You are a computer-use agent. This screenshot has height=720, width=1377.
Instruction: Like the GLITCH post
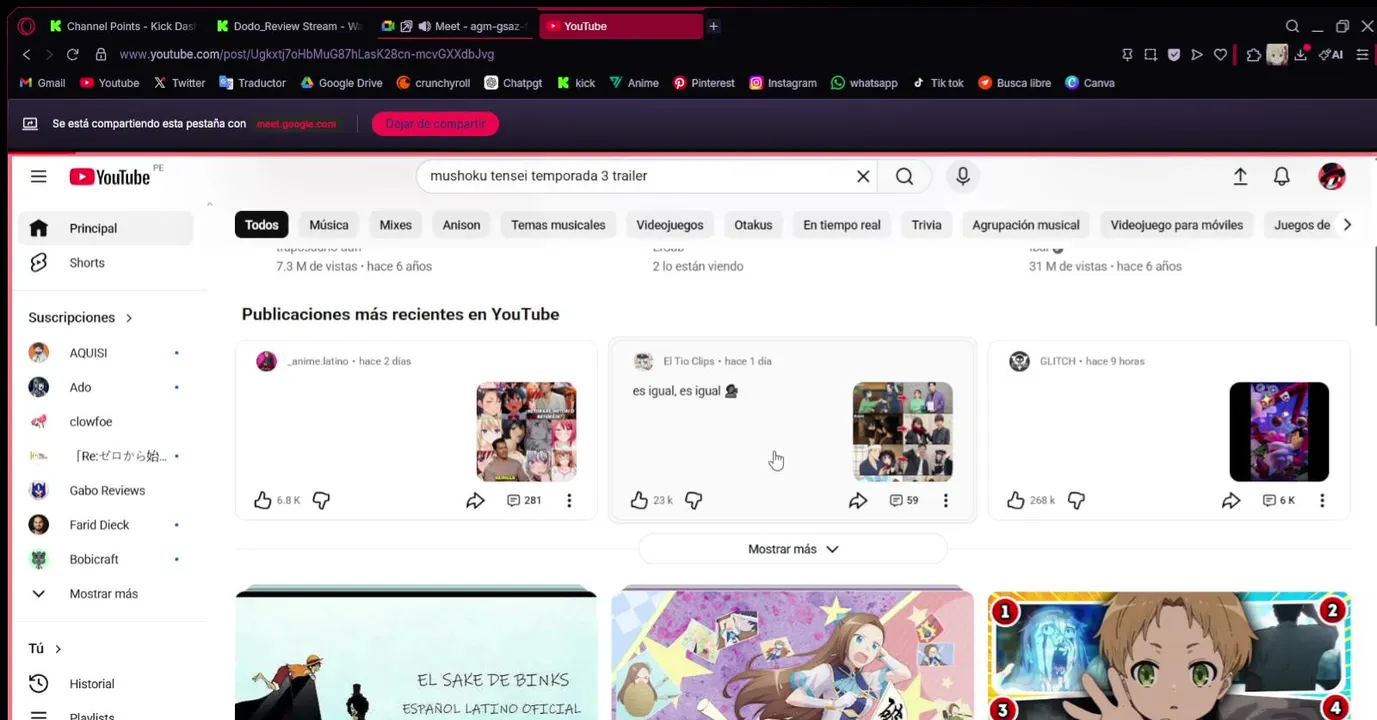[1016, 500]
